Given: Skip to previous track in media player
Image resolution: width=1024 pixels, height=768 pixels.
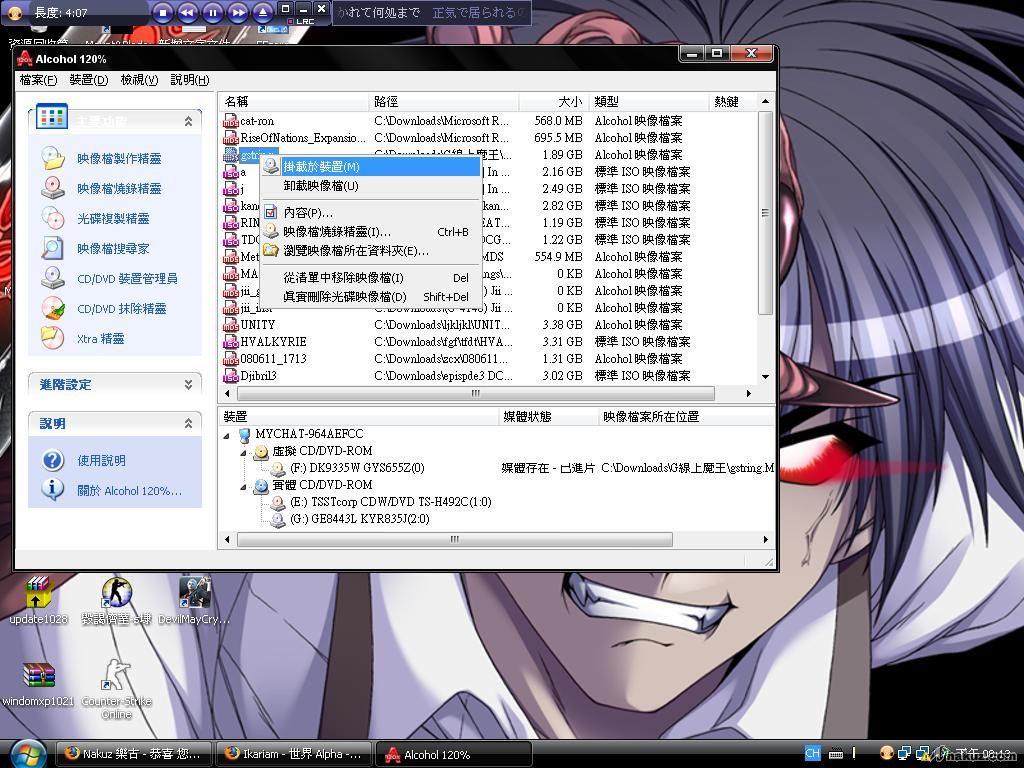Looking at the screenshot, I should [x=187, y=12].
